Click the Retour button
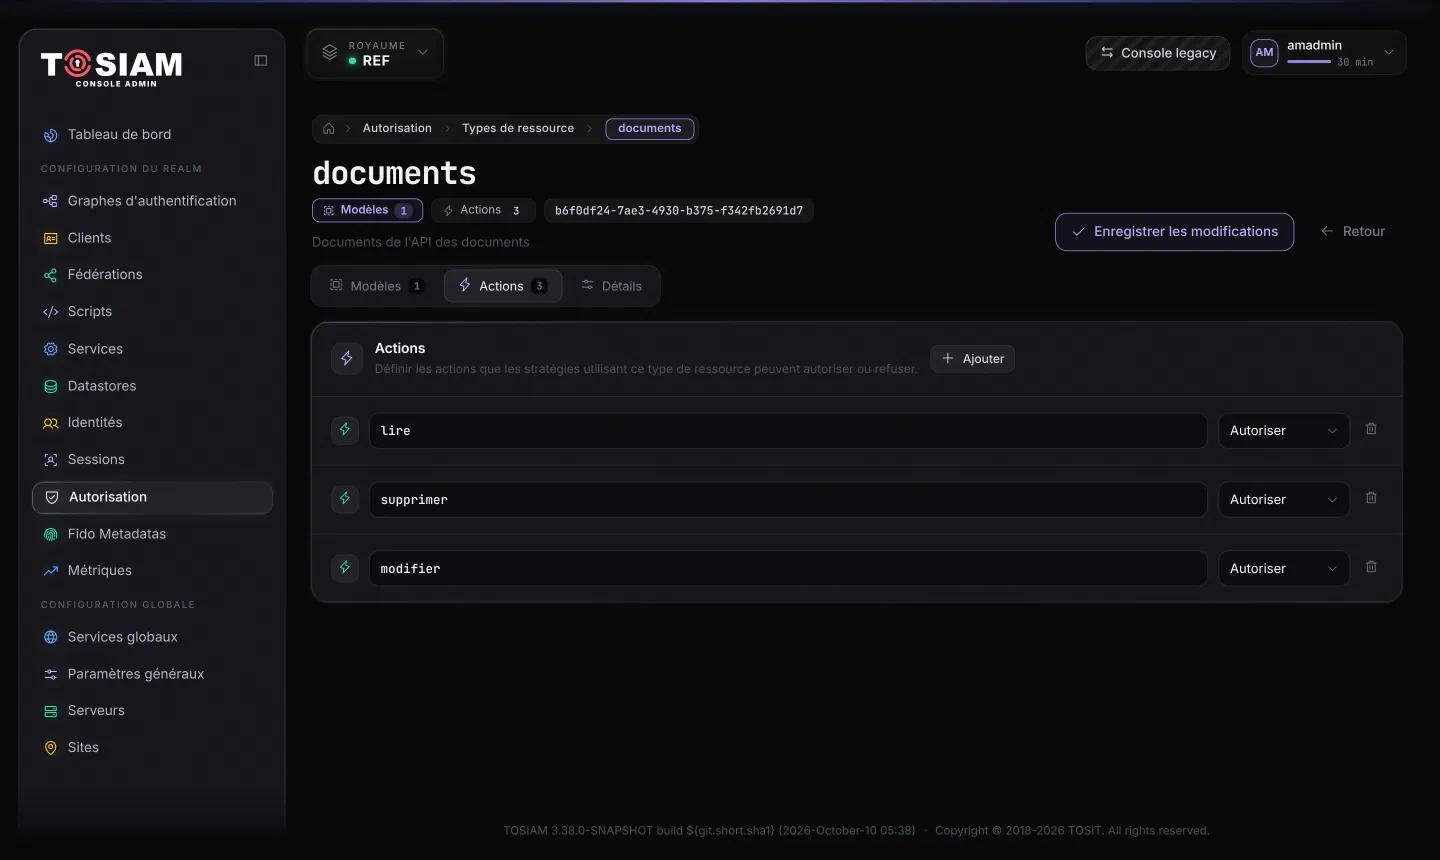The image size is (1440, 860). click(1352, 232)
